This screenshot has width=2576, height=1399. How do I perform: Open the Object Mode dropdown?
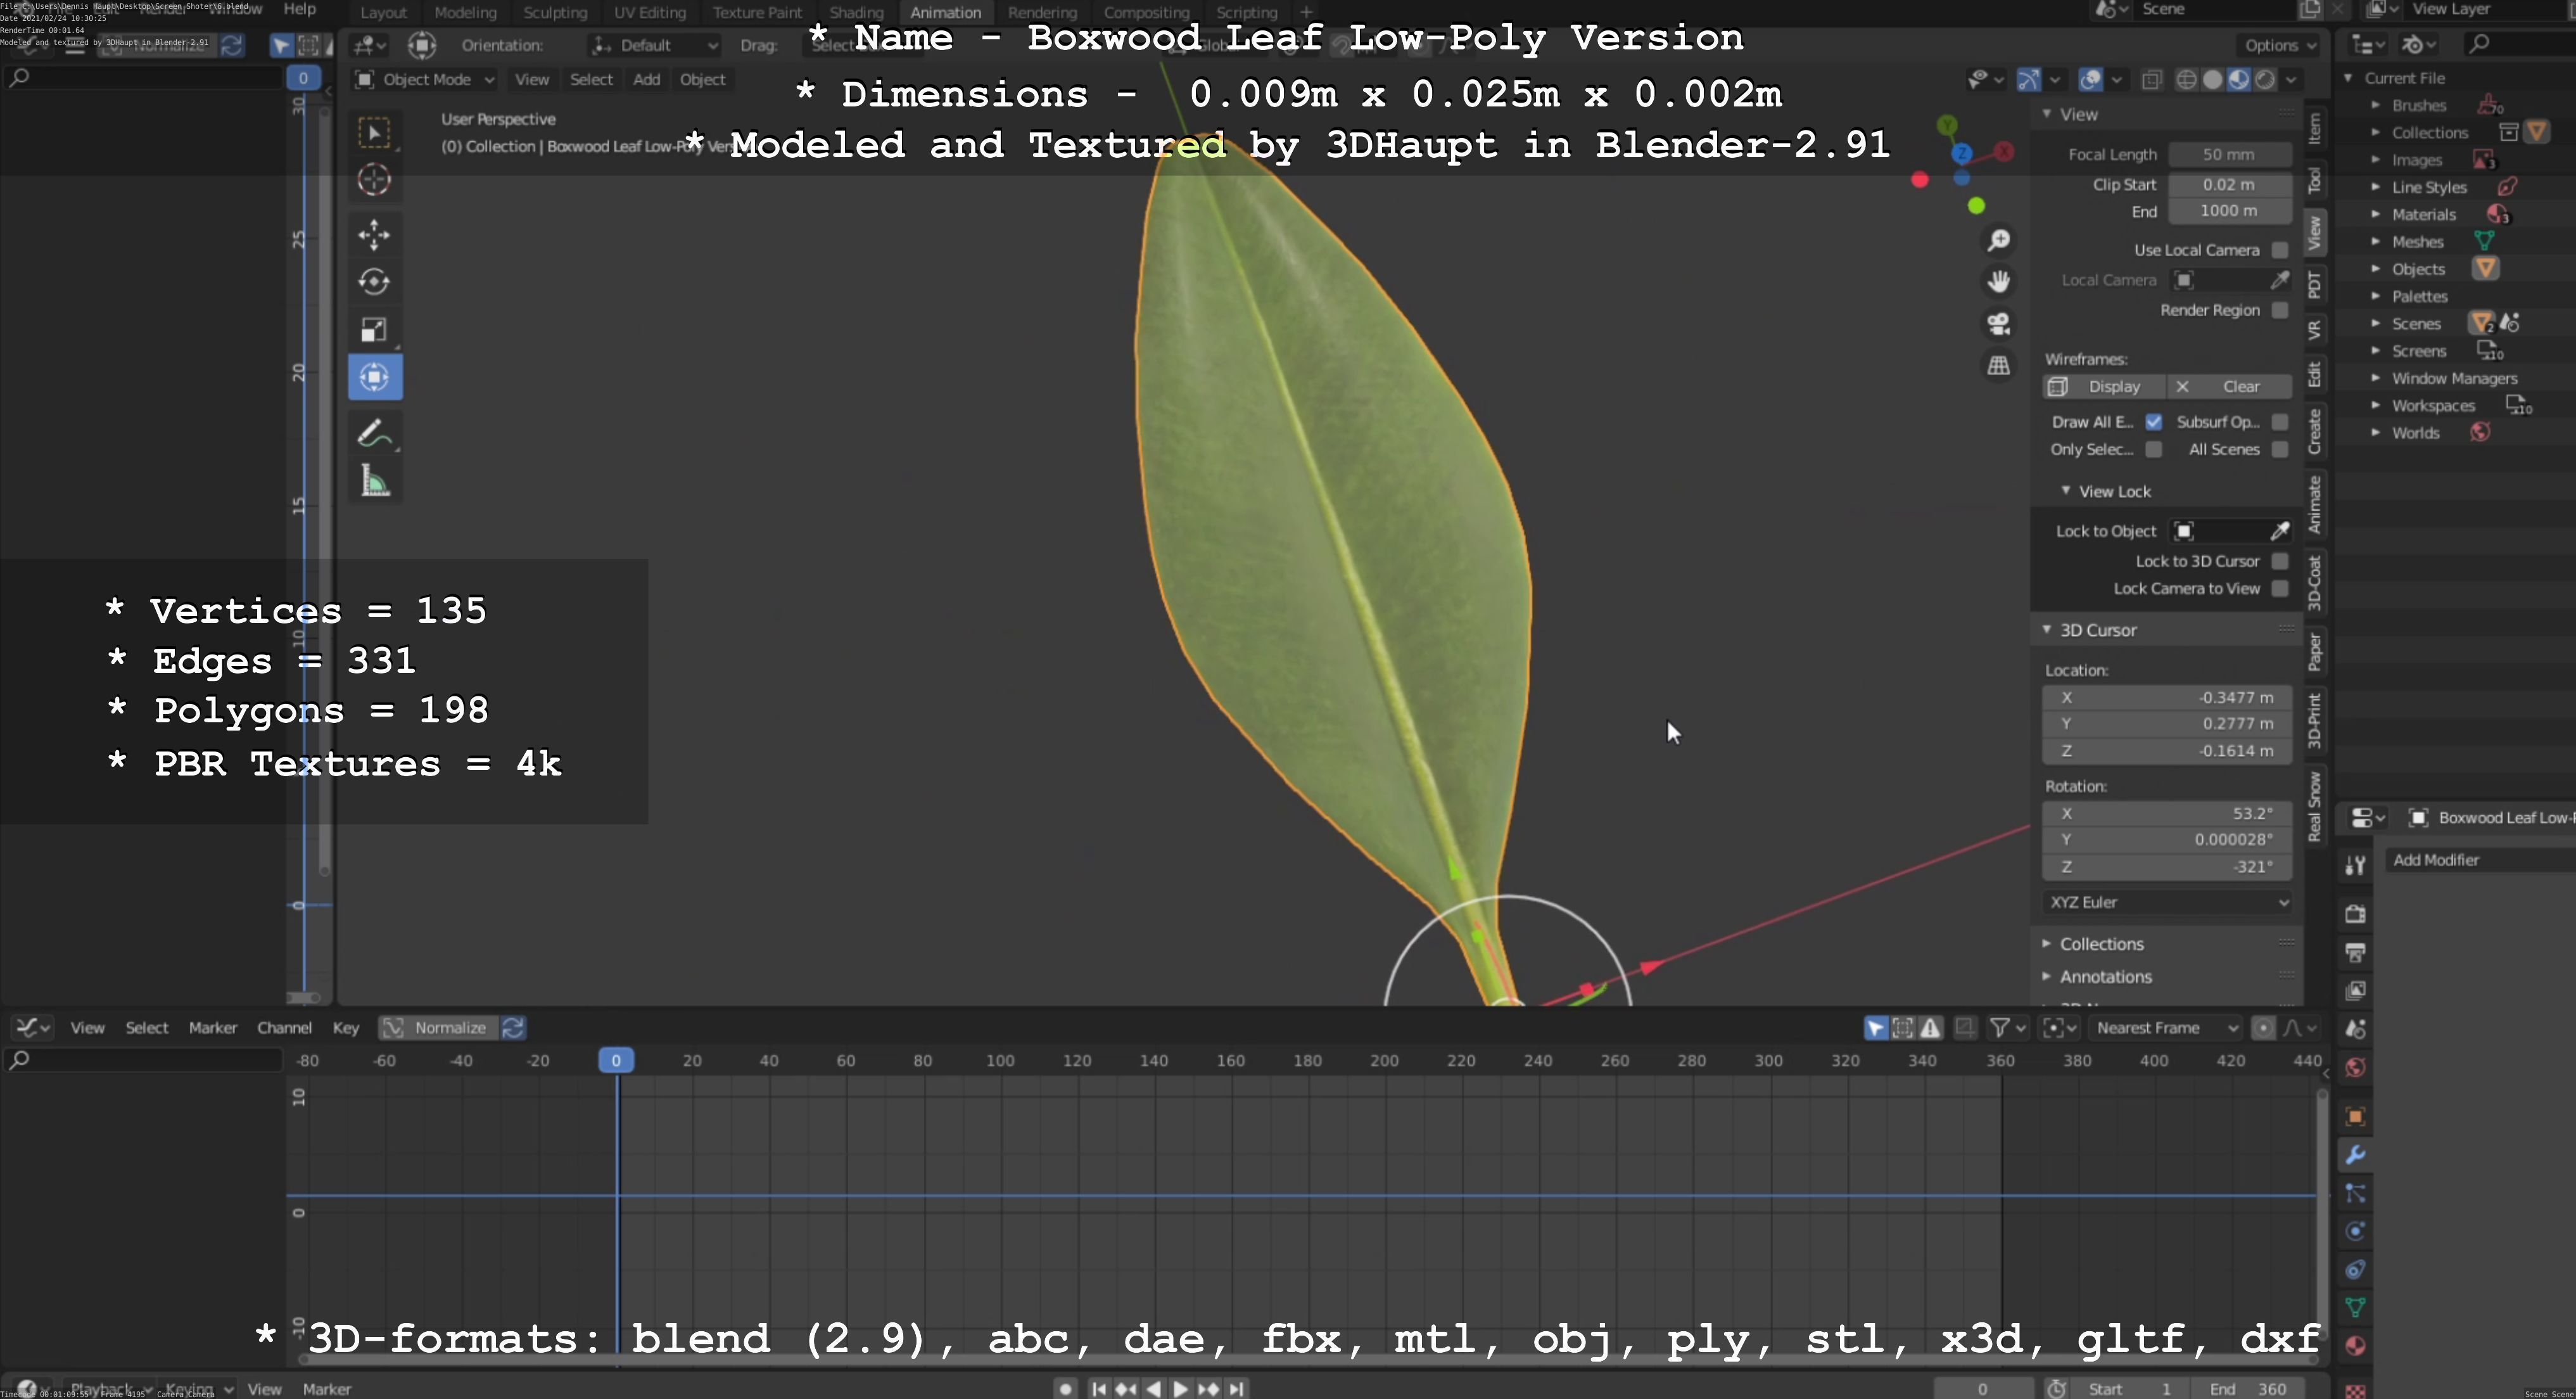tap(425, 80)
